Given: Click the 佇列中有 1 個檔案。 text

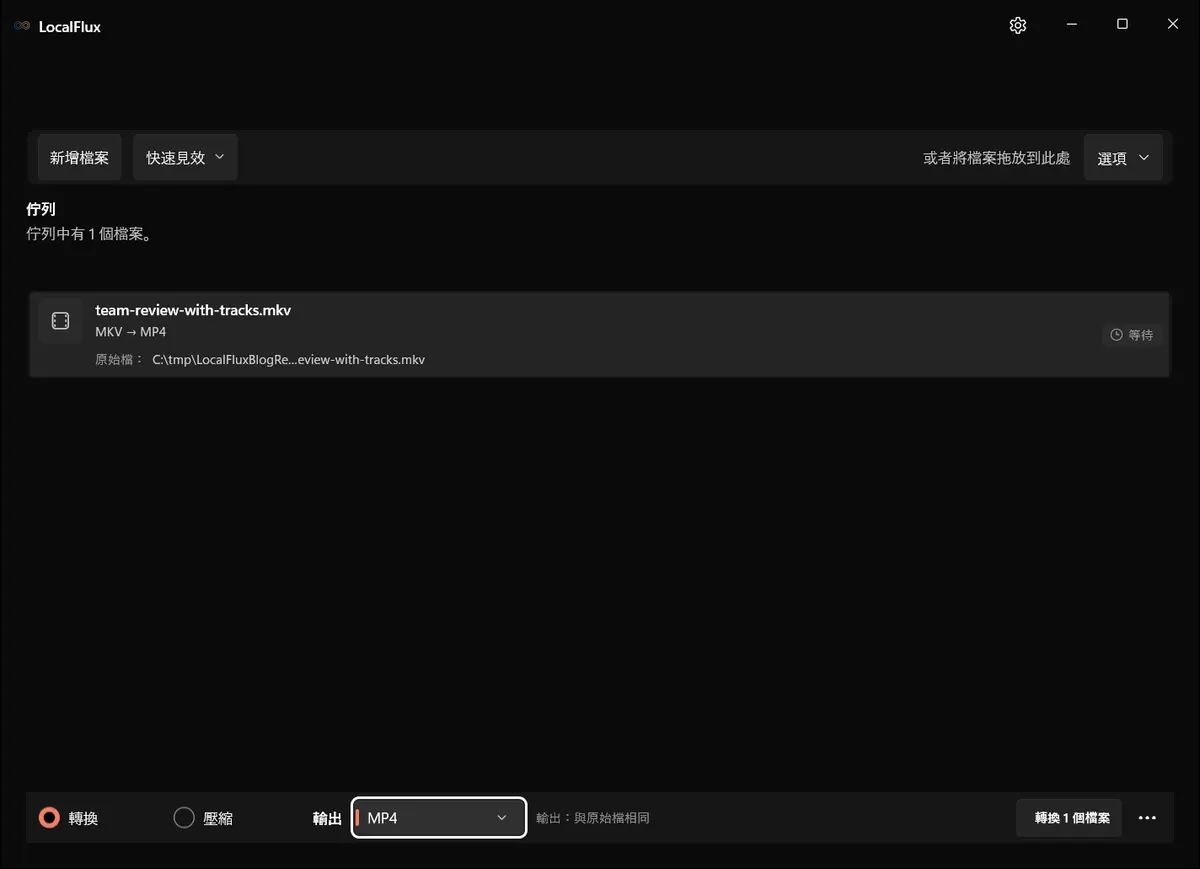Looking at the screenshot, I should tap(89, 234).
